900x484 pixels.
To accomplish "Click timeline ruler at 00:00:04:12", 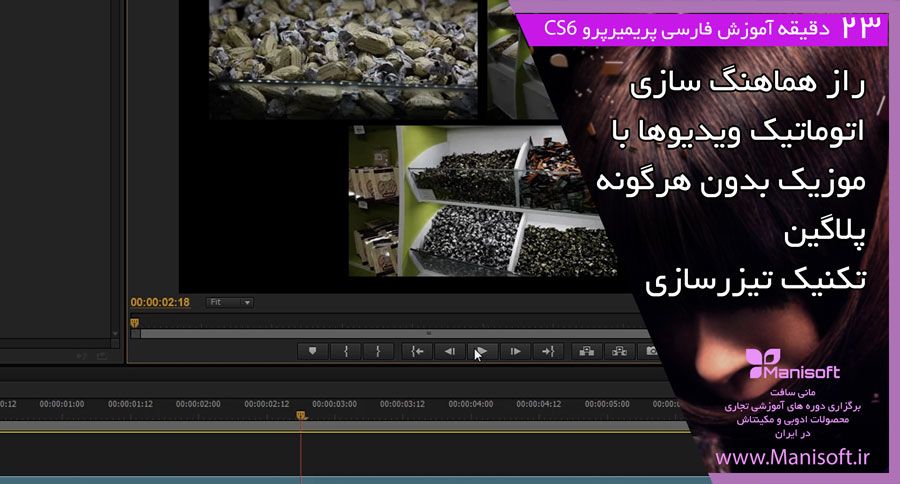I will [538, 404].
